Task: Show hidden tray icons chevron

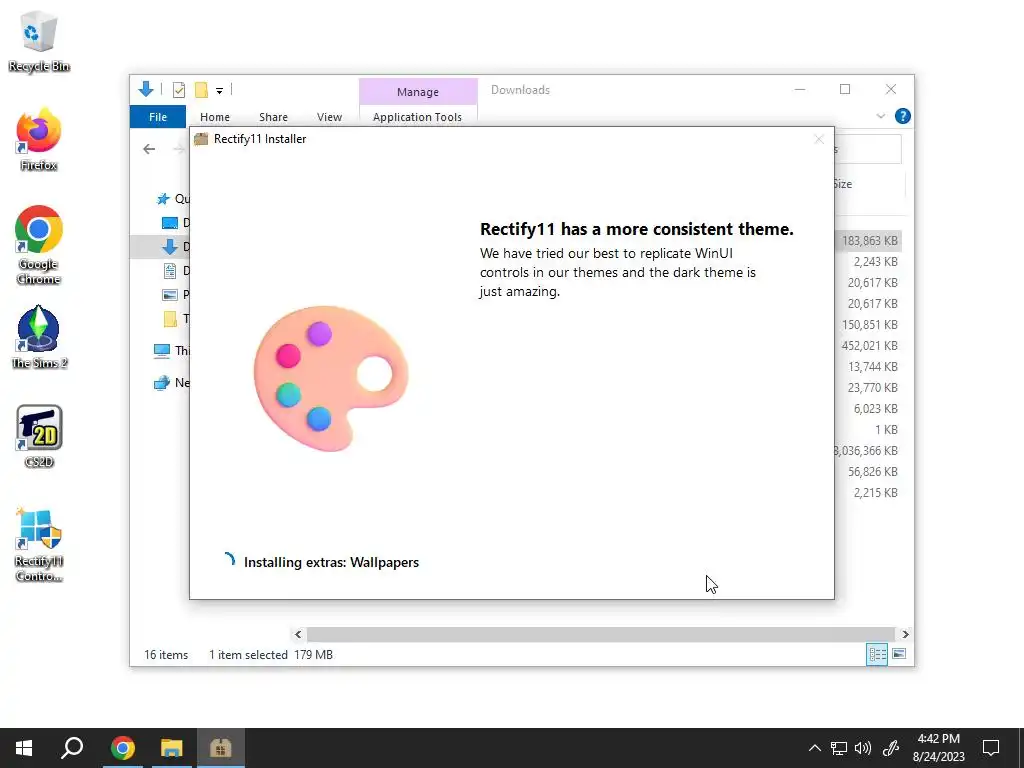Action: pyautogui.click(x=814, y=748)
